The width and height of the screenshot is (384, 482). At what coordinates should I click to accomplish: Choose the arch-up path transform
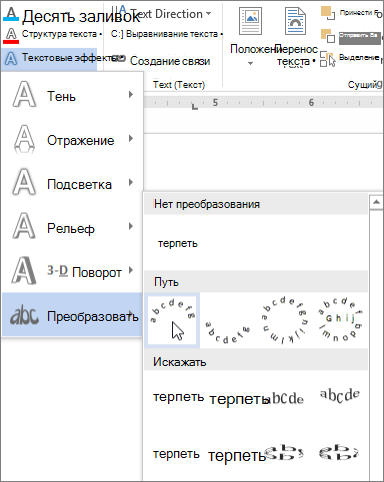[172, 320]
